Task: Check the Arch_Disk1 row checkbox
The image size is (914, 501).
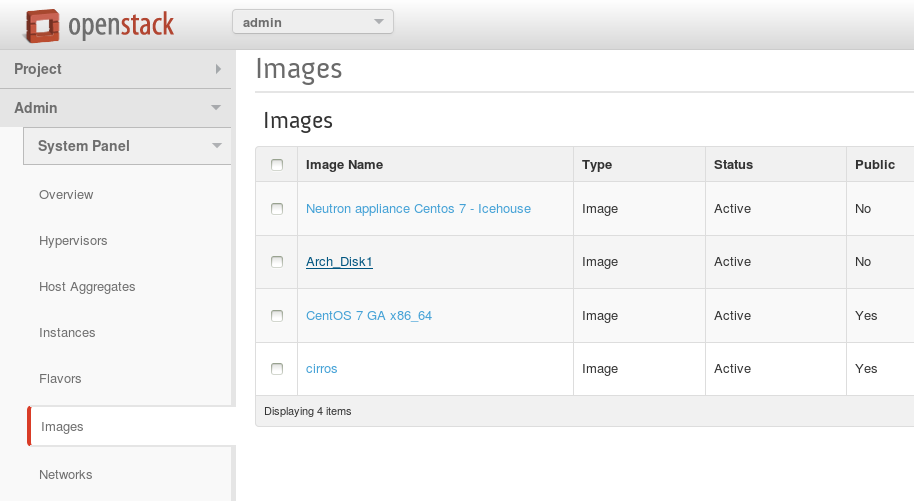Action: click(277, 262)
